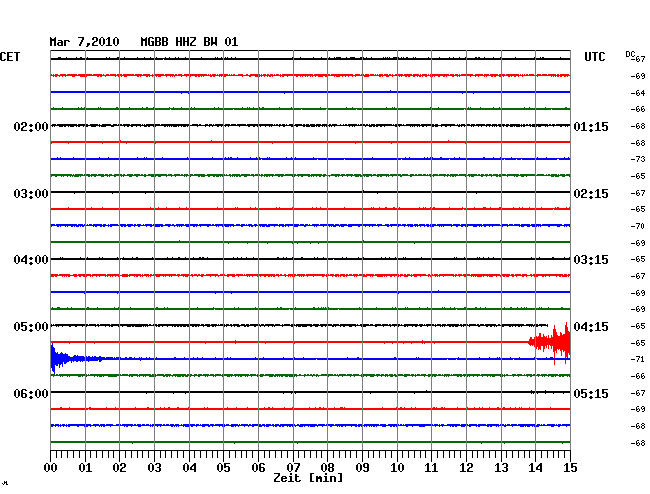The height and width of the screenshot is (494, 650).
Task: Click the 05:15 UTC time label
Action: click(x=591, y=393)
